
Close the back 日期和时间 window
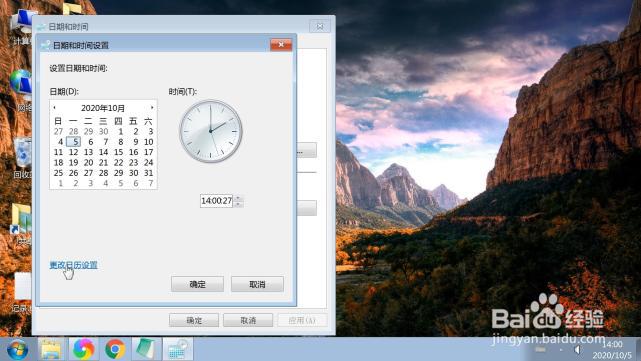320,26
